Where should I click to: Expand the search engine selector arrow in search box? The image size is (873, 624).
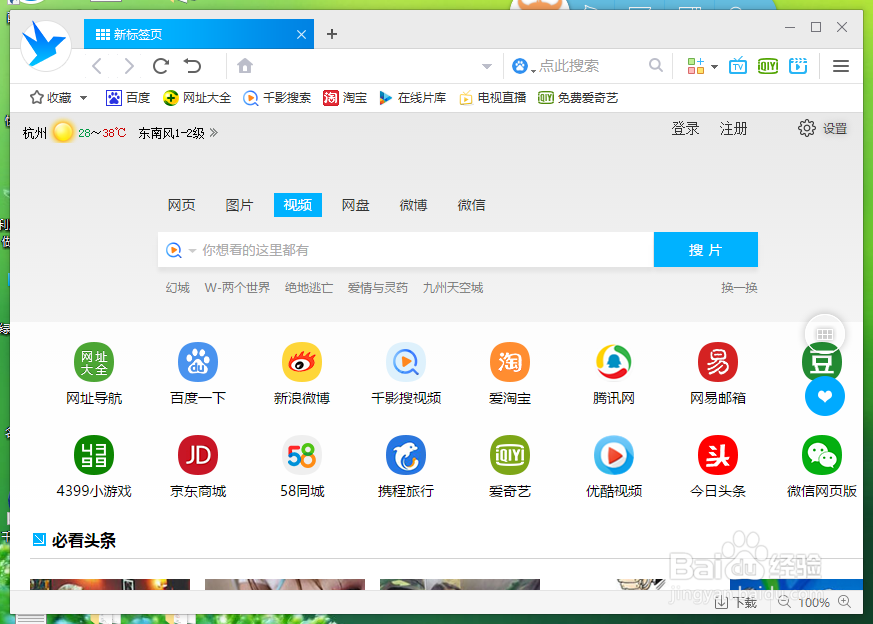(x=192, y=250)
